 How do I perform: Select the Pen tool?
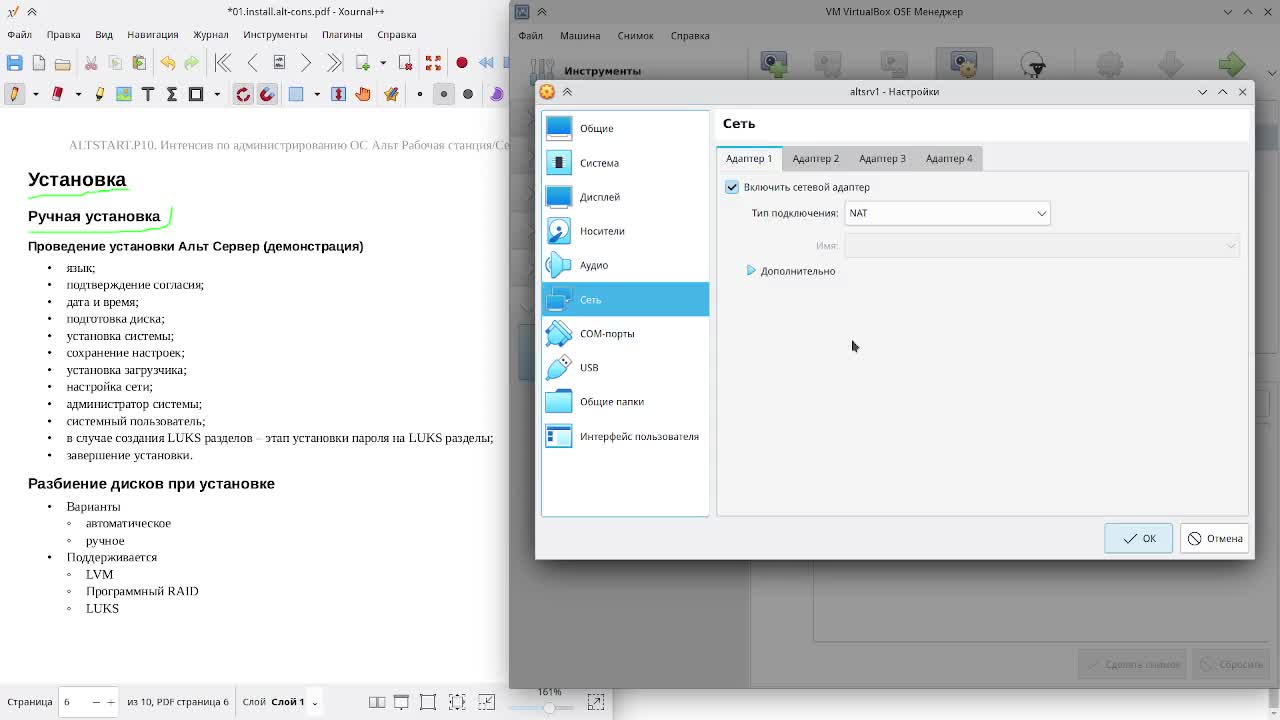pos(14,94)
